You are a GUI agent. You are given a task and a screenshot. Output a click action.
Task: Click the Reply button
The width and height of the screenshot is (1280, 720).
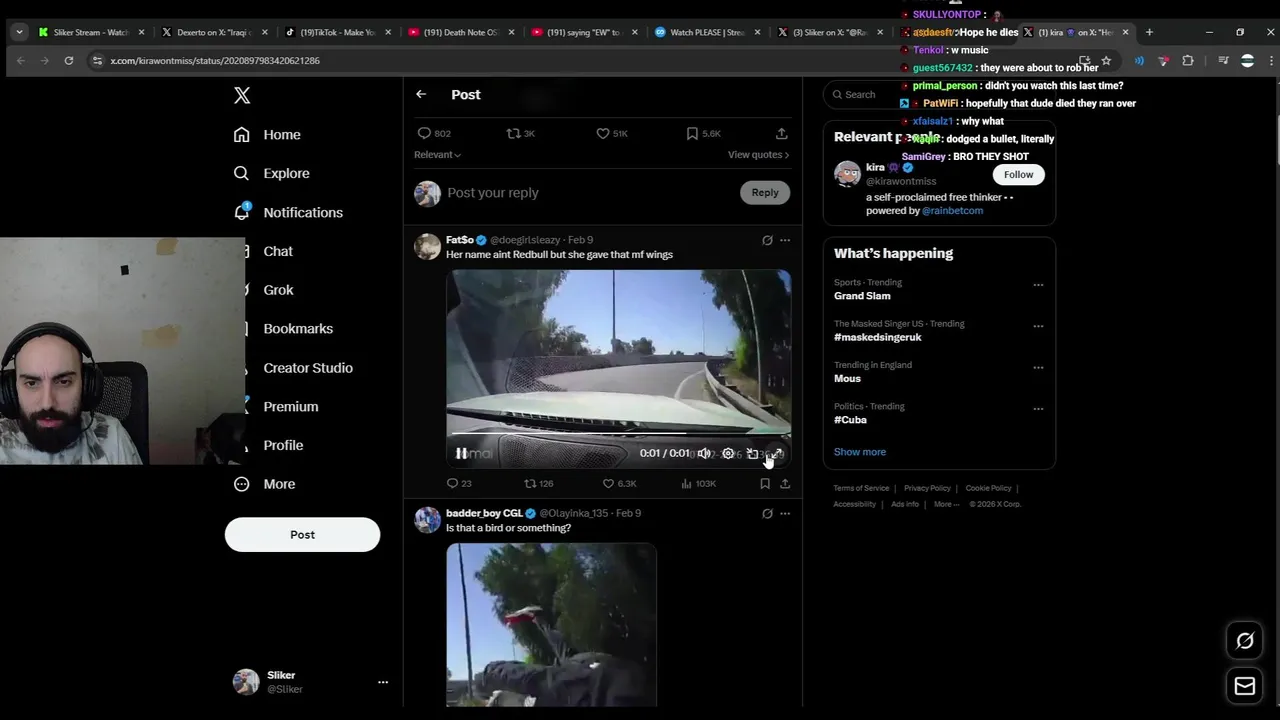click(765, 193)
